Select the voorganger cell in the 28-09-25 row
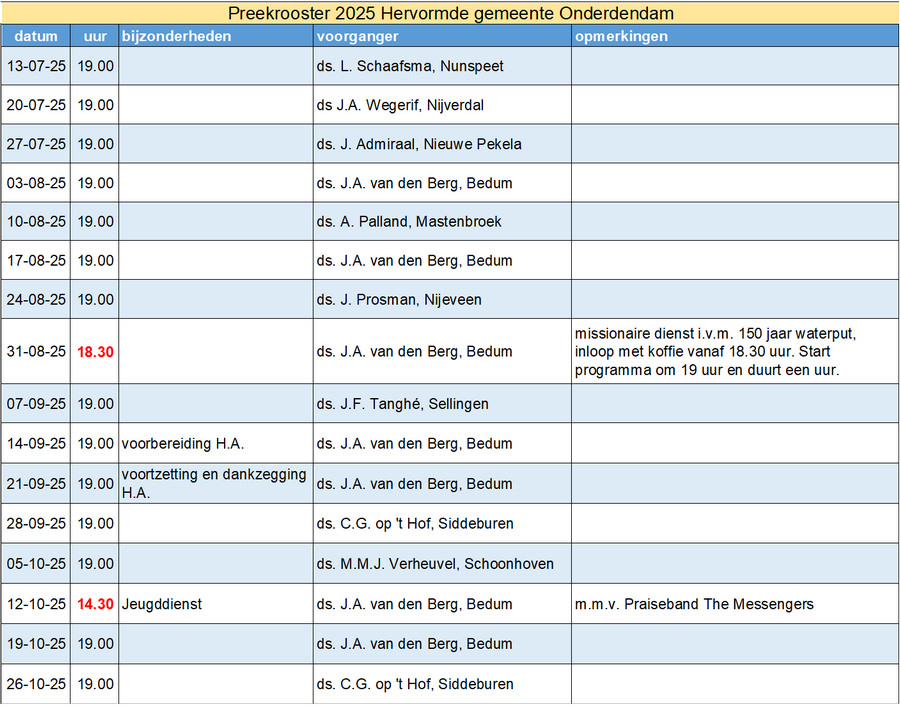The width and height of the screenshot is (900, 706). (x=443, y=523)
